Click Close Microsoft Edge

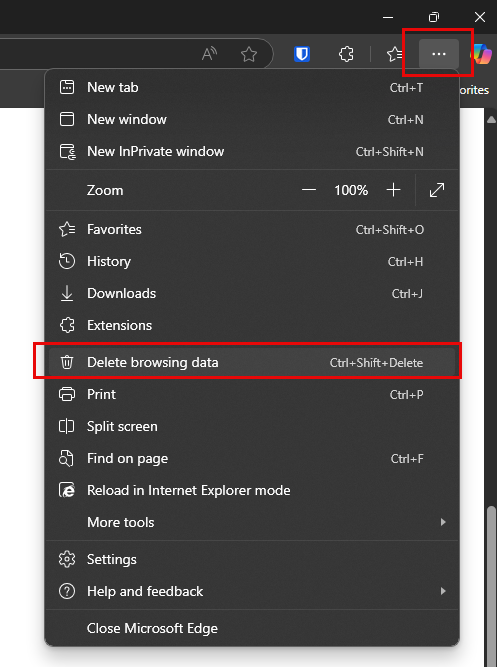coord(252,628)
